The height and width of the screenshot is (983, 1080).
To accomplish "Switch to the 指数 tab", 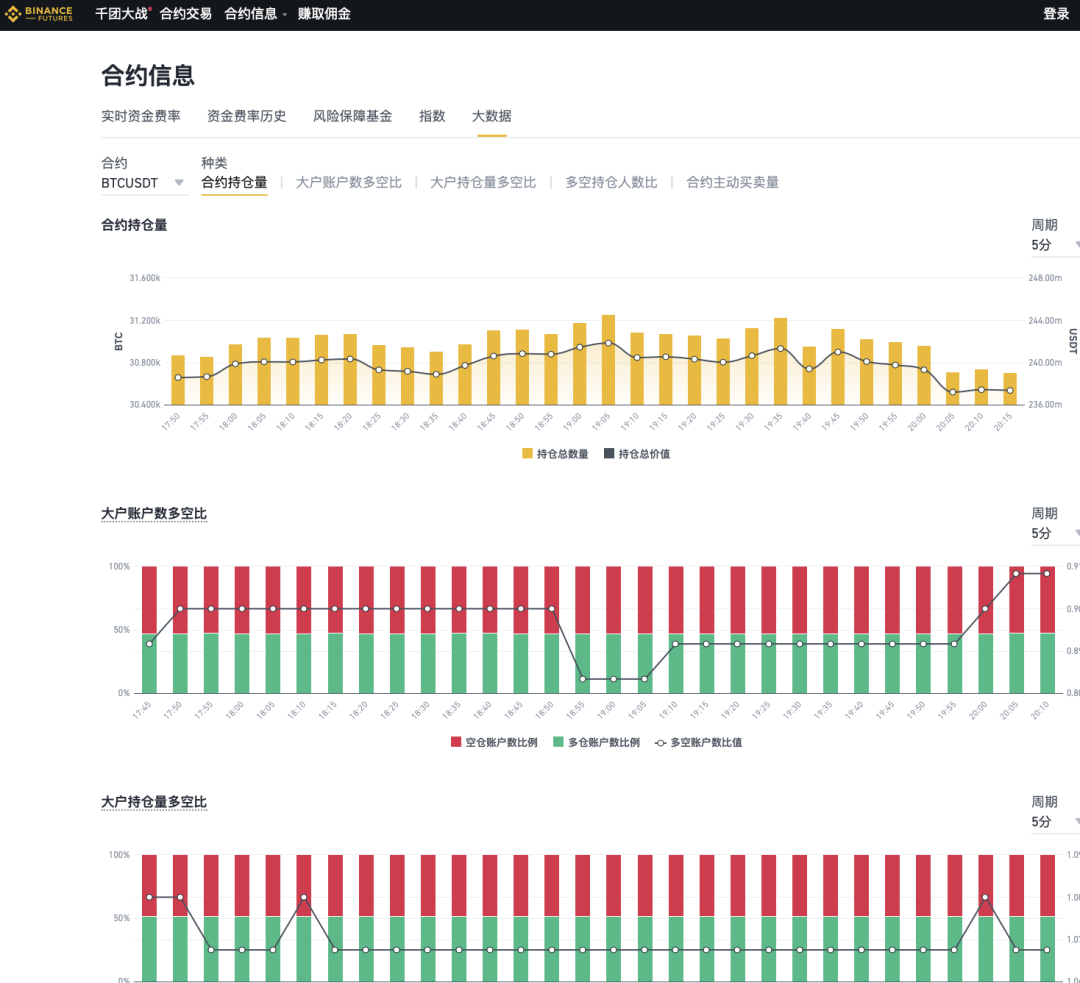I will [x=432, y=115].
